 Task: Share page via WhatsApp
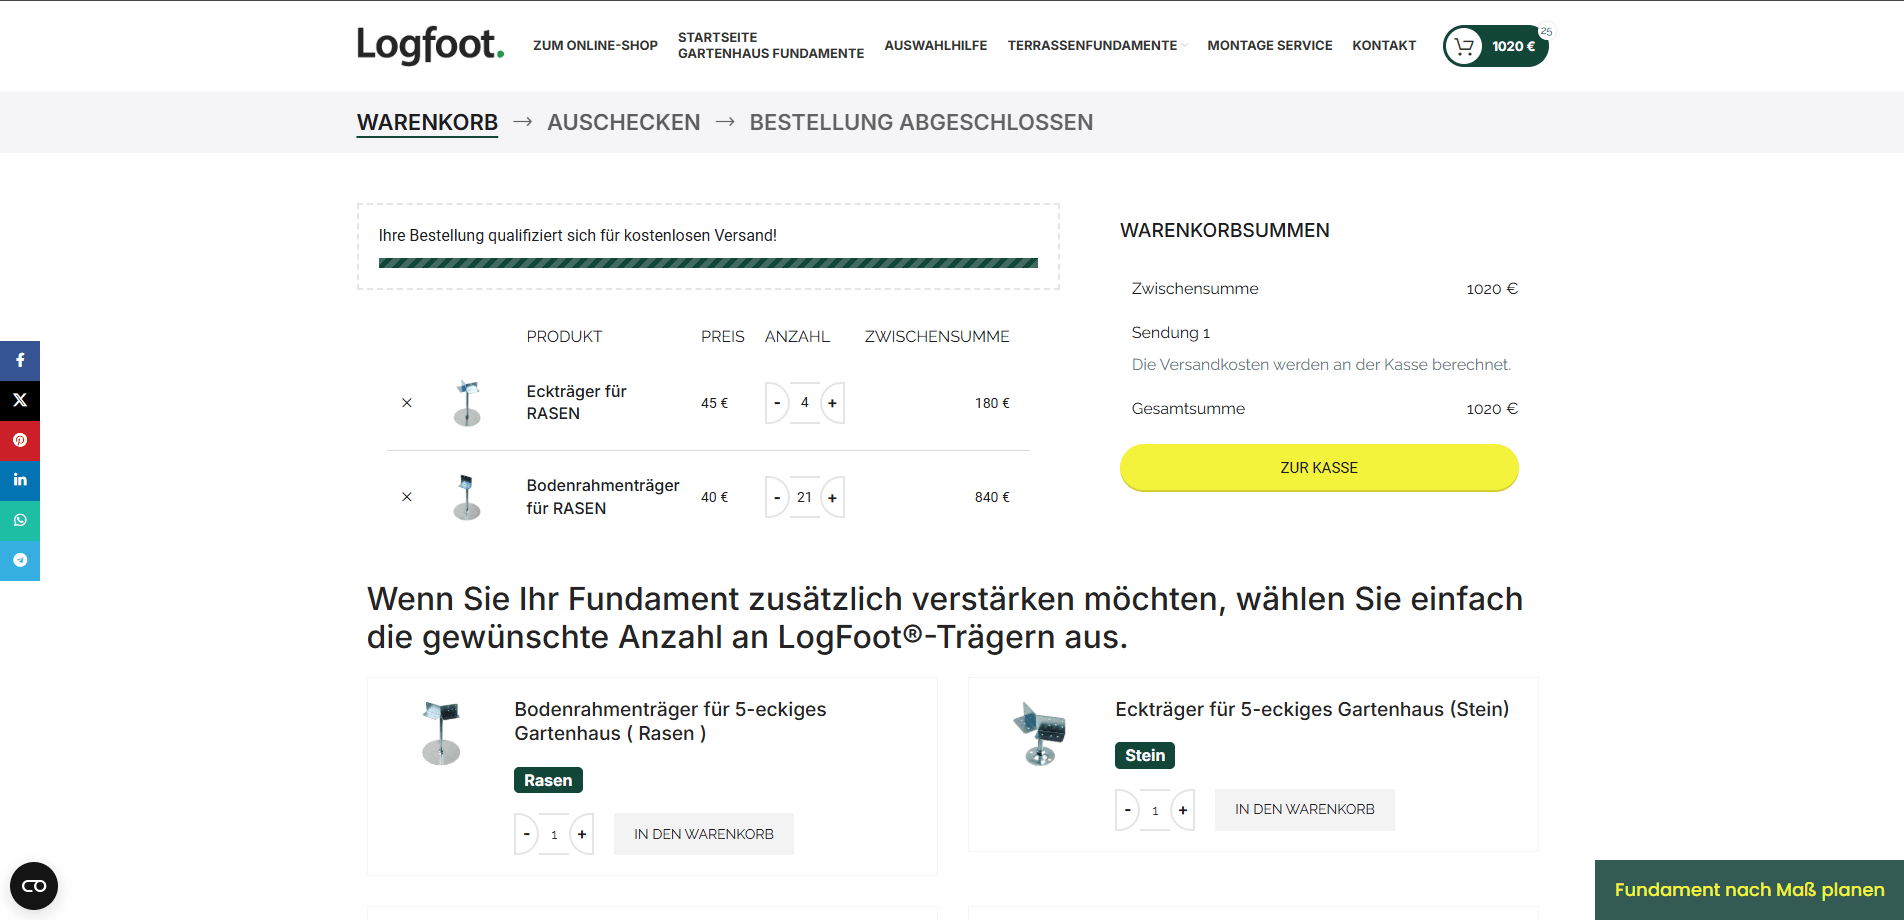point(20,521)
